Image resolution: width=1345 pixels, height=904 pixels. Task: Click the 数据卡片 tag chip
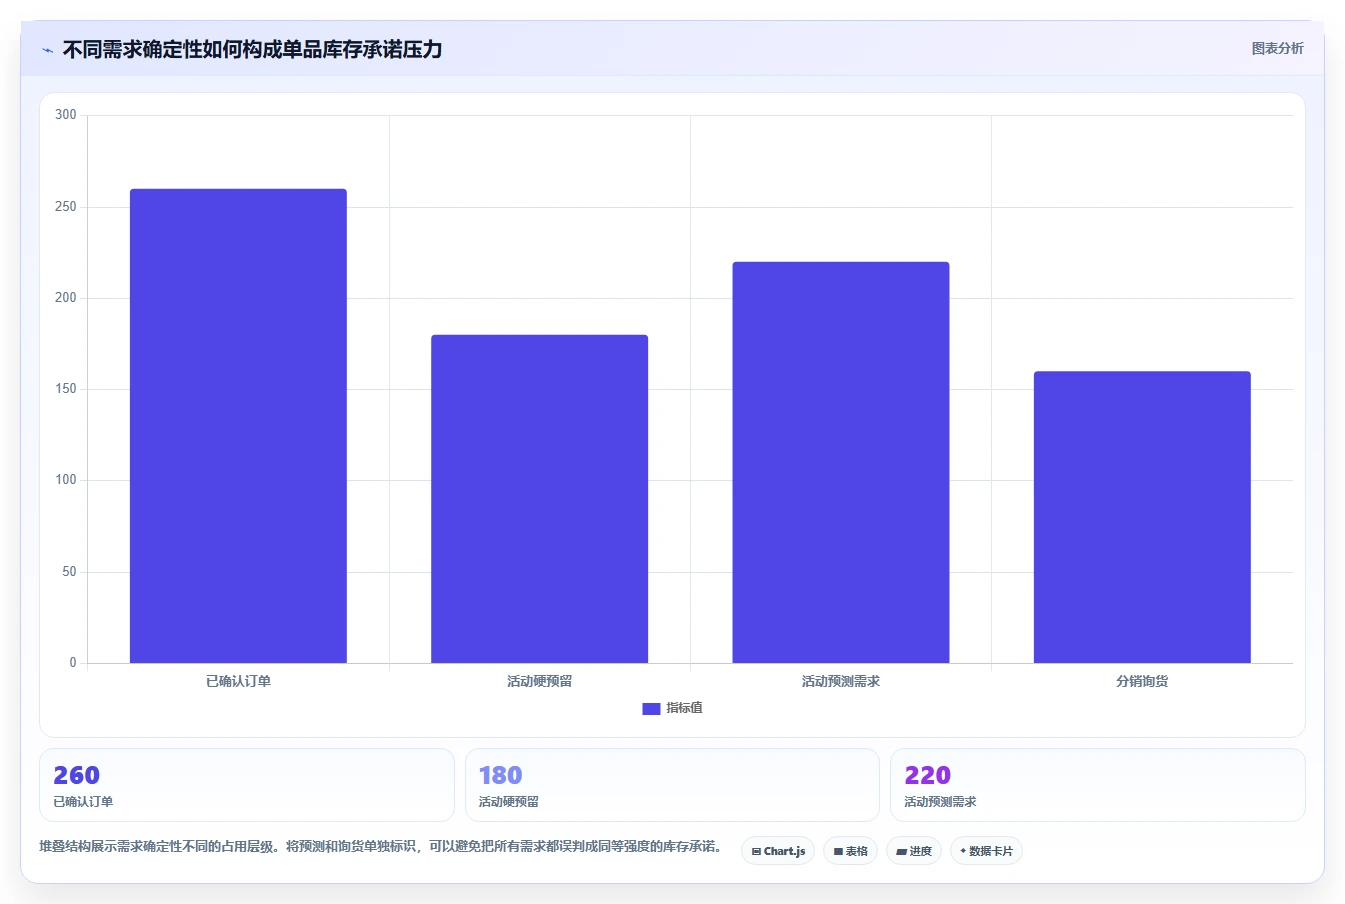click(986, 851)
